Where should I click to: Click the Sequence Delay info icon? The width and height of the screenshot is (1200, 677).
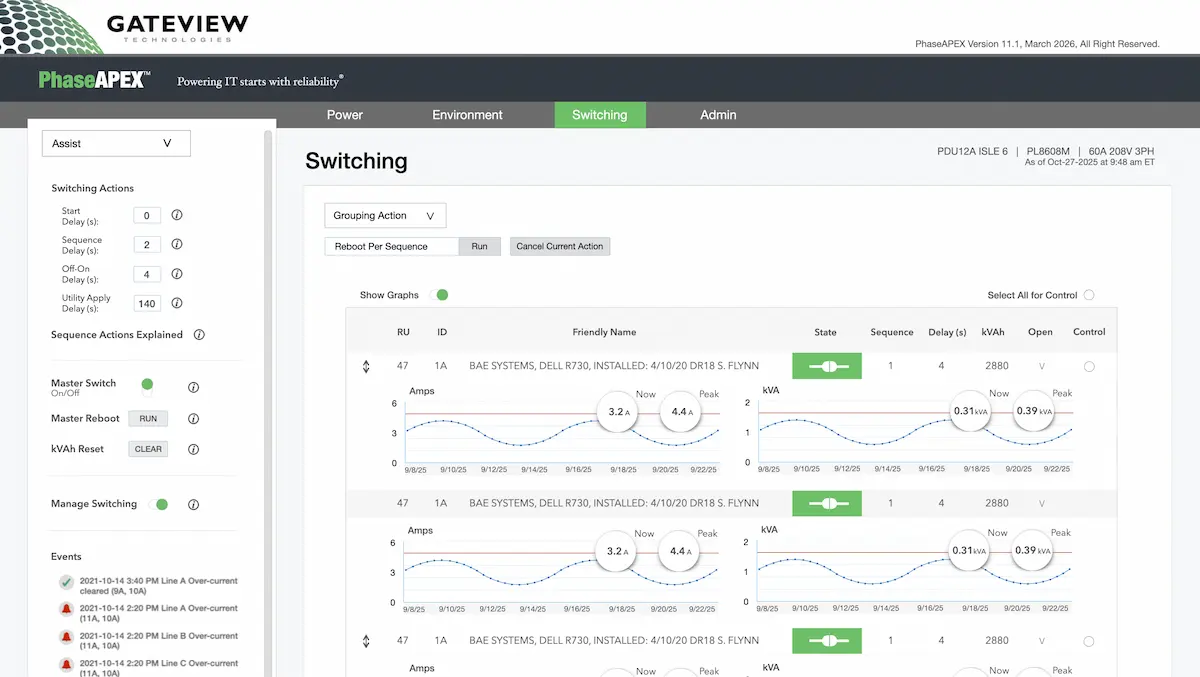[x=177, y=245]
